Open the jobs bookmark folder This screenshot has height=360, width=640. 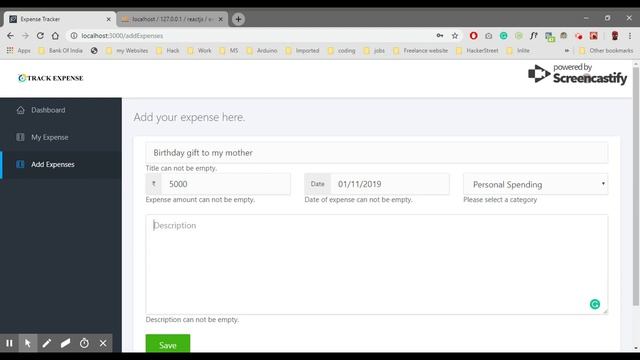pos(374,51)
